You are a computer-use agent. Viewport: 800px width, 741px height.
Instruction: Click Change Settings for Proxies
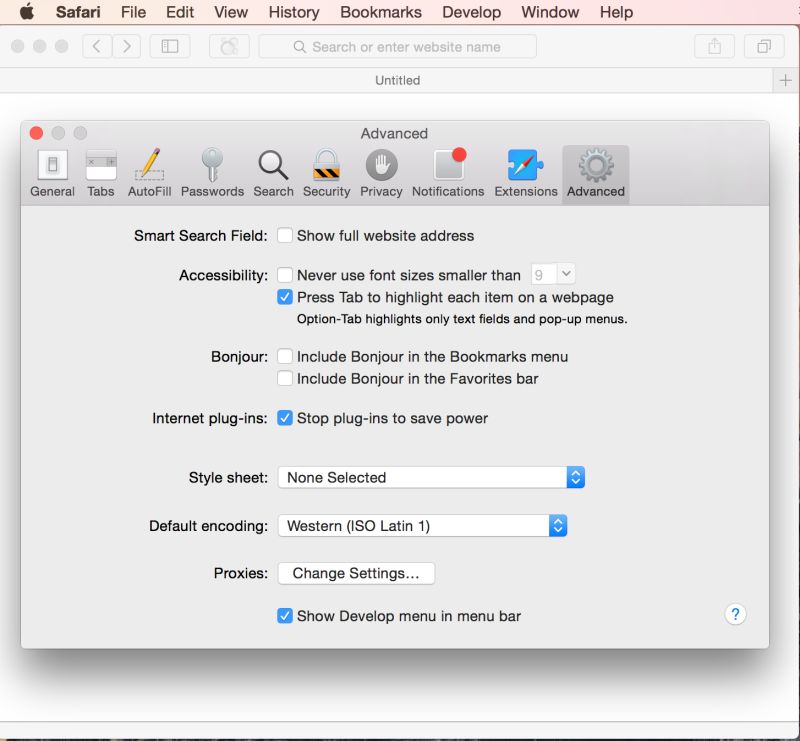(355, 573)
